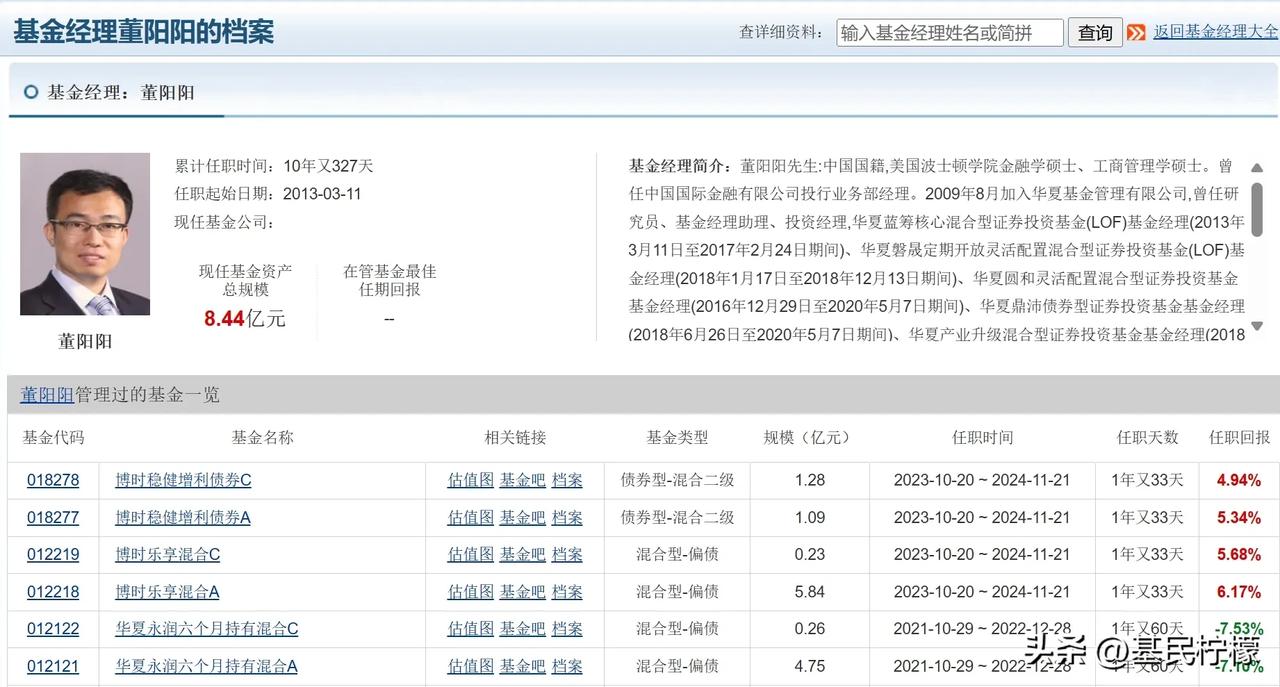Click the 任职天数 column header
Image resolution: width=1280 pixels, height=687 pixels.
[x=1148, y=438]
